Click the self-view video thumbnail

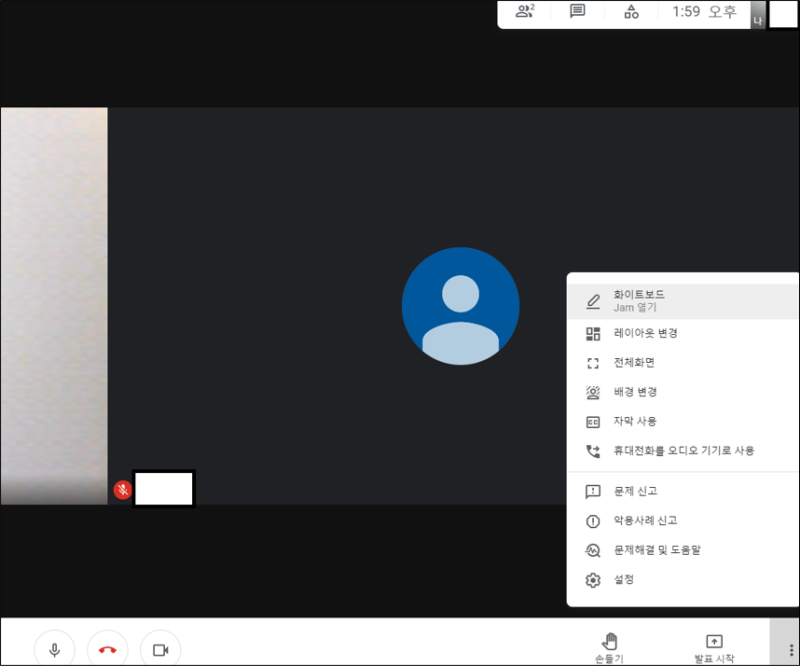pyautogui.click(x=54, y=306)
